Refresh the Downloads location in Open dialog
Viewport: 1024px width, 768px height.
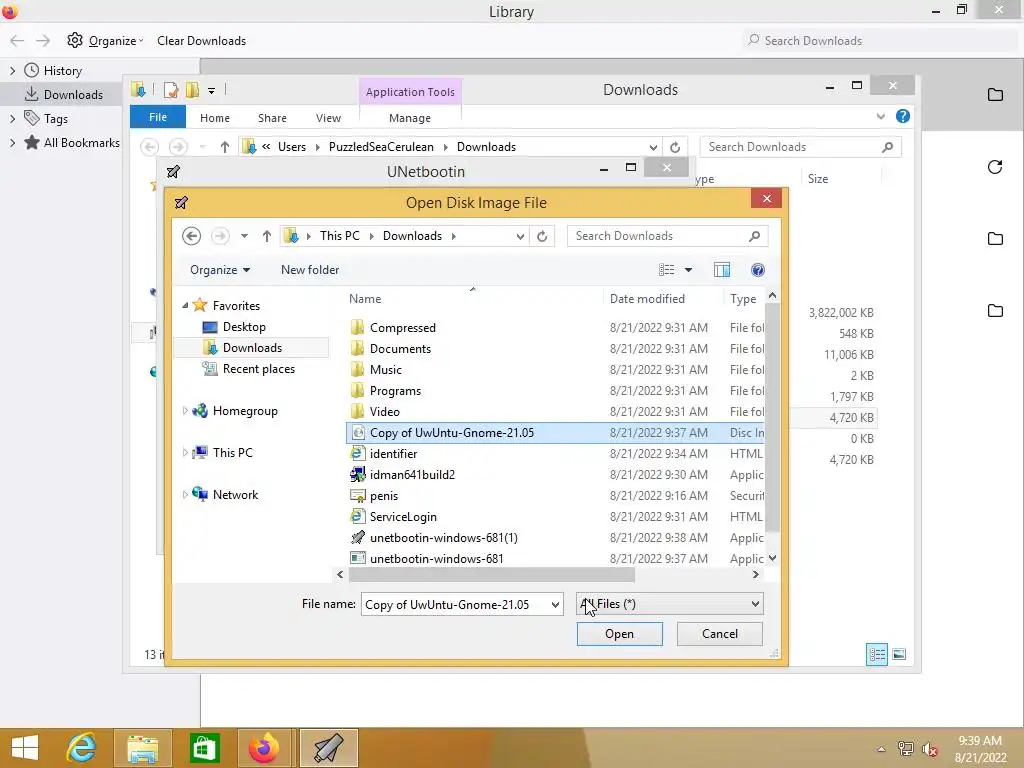542,236
